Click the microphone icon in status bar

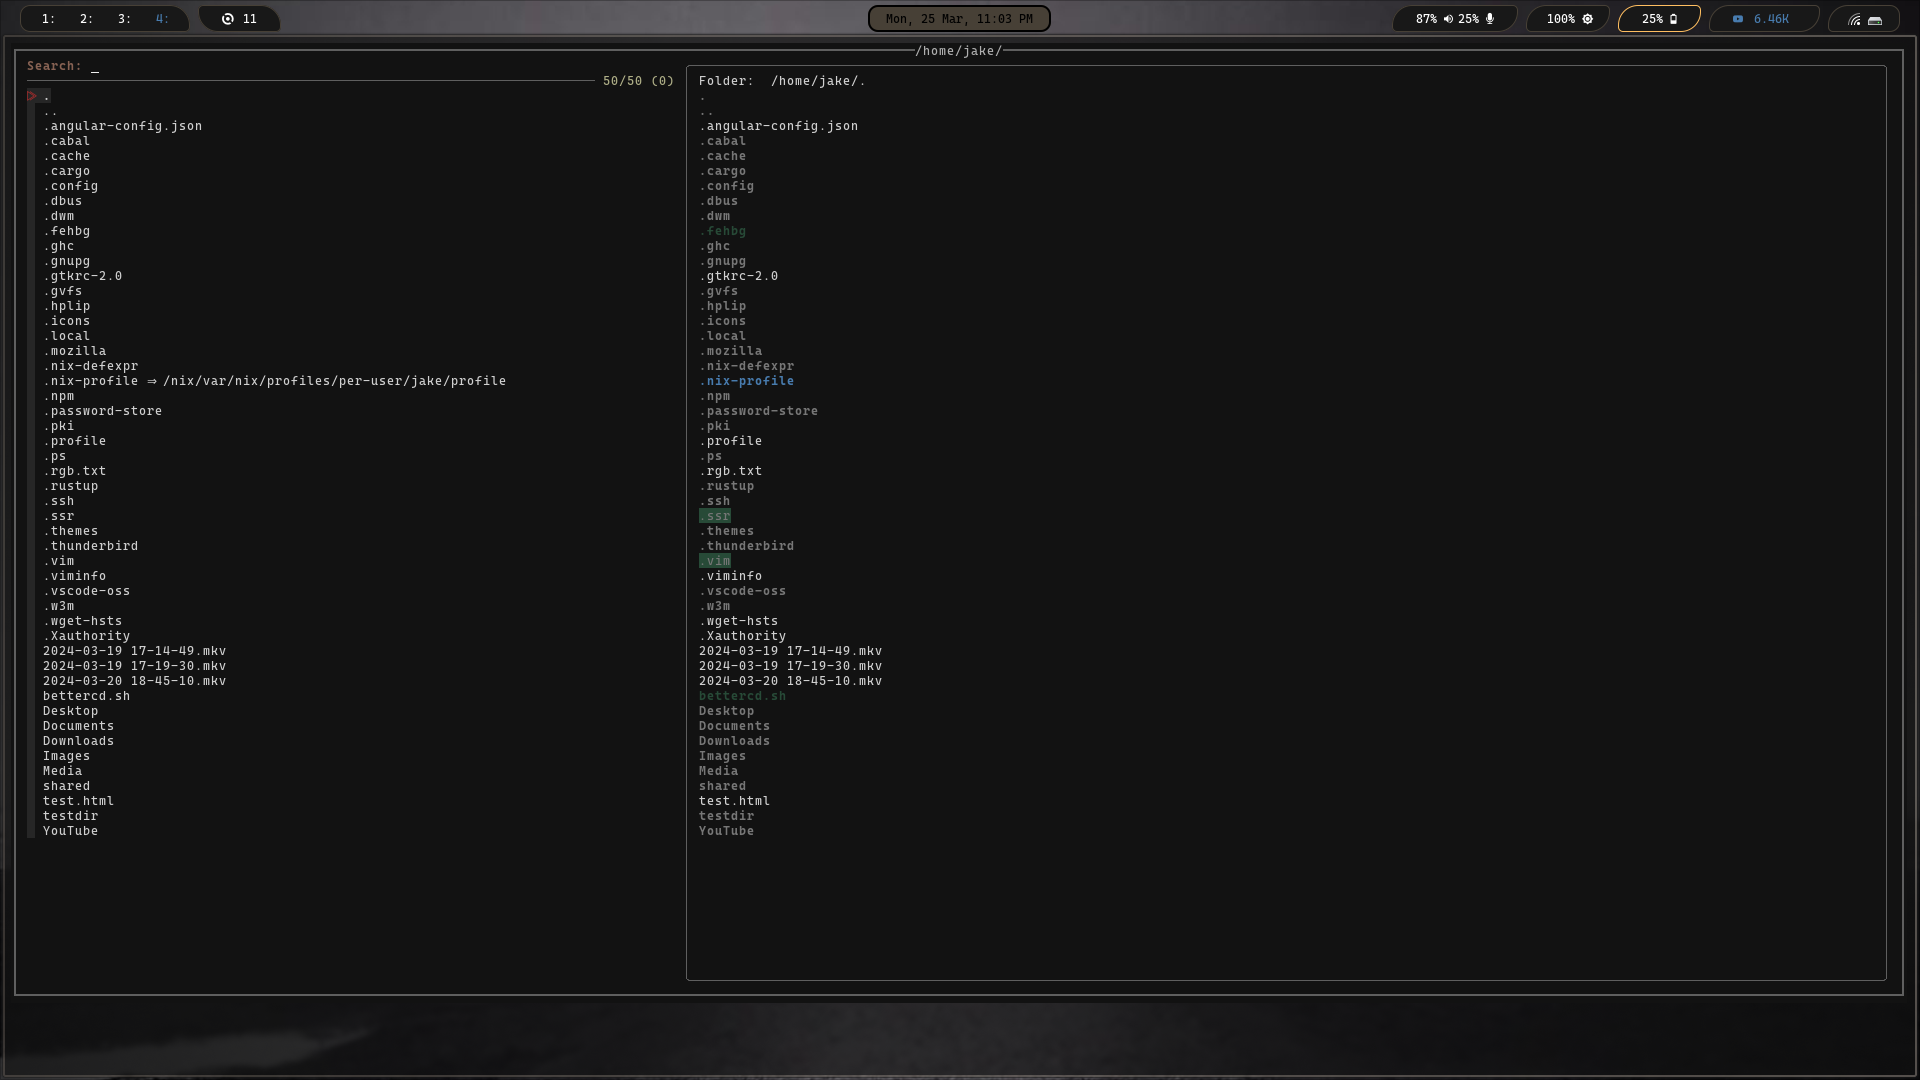(1490, 19)
